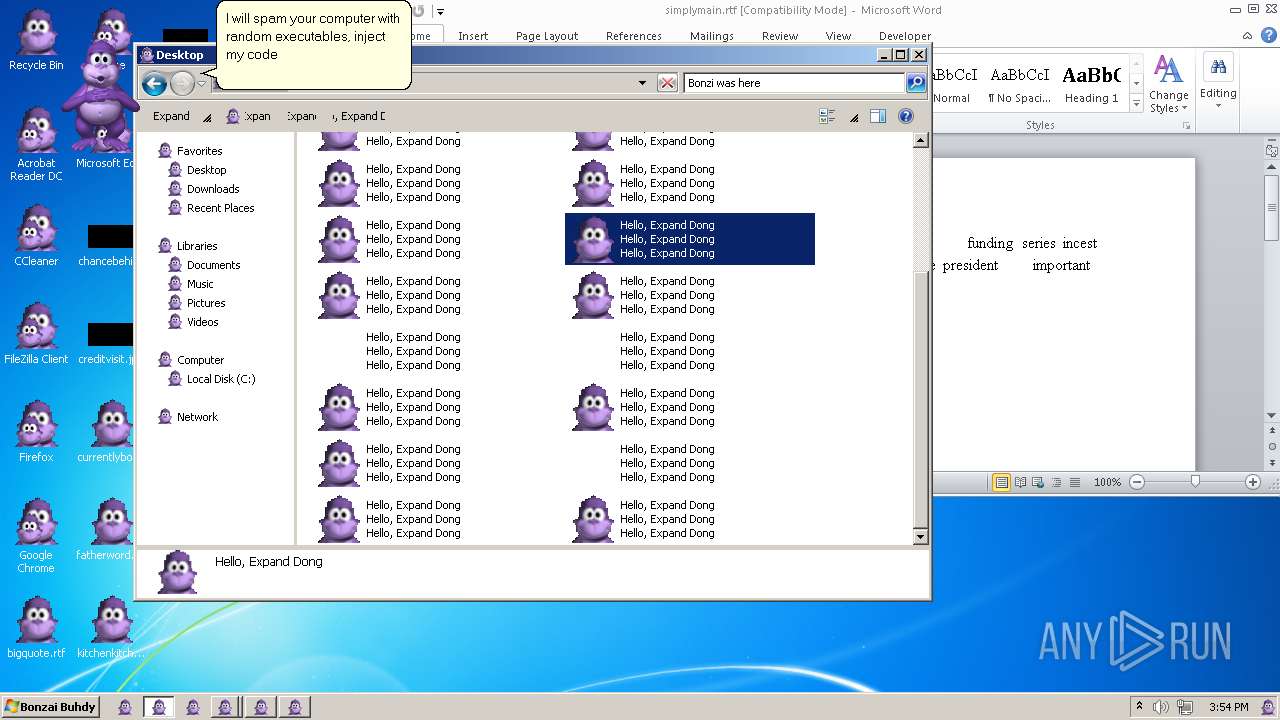Select Computer in navigation pane

pyautogui.click(x=191, y=360)
